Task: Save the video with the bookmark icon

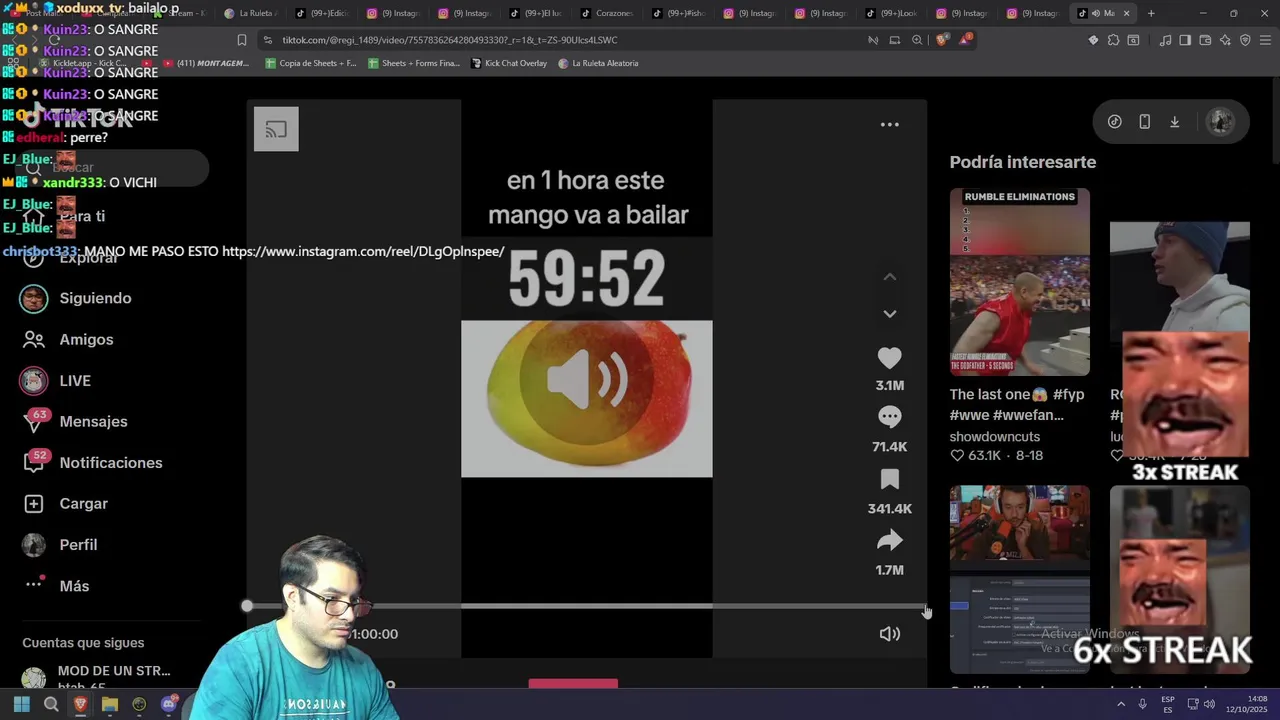Action: coord(889,479)
